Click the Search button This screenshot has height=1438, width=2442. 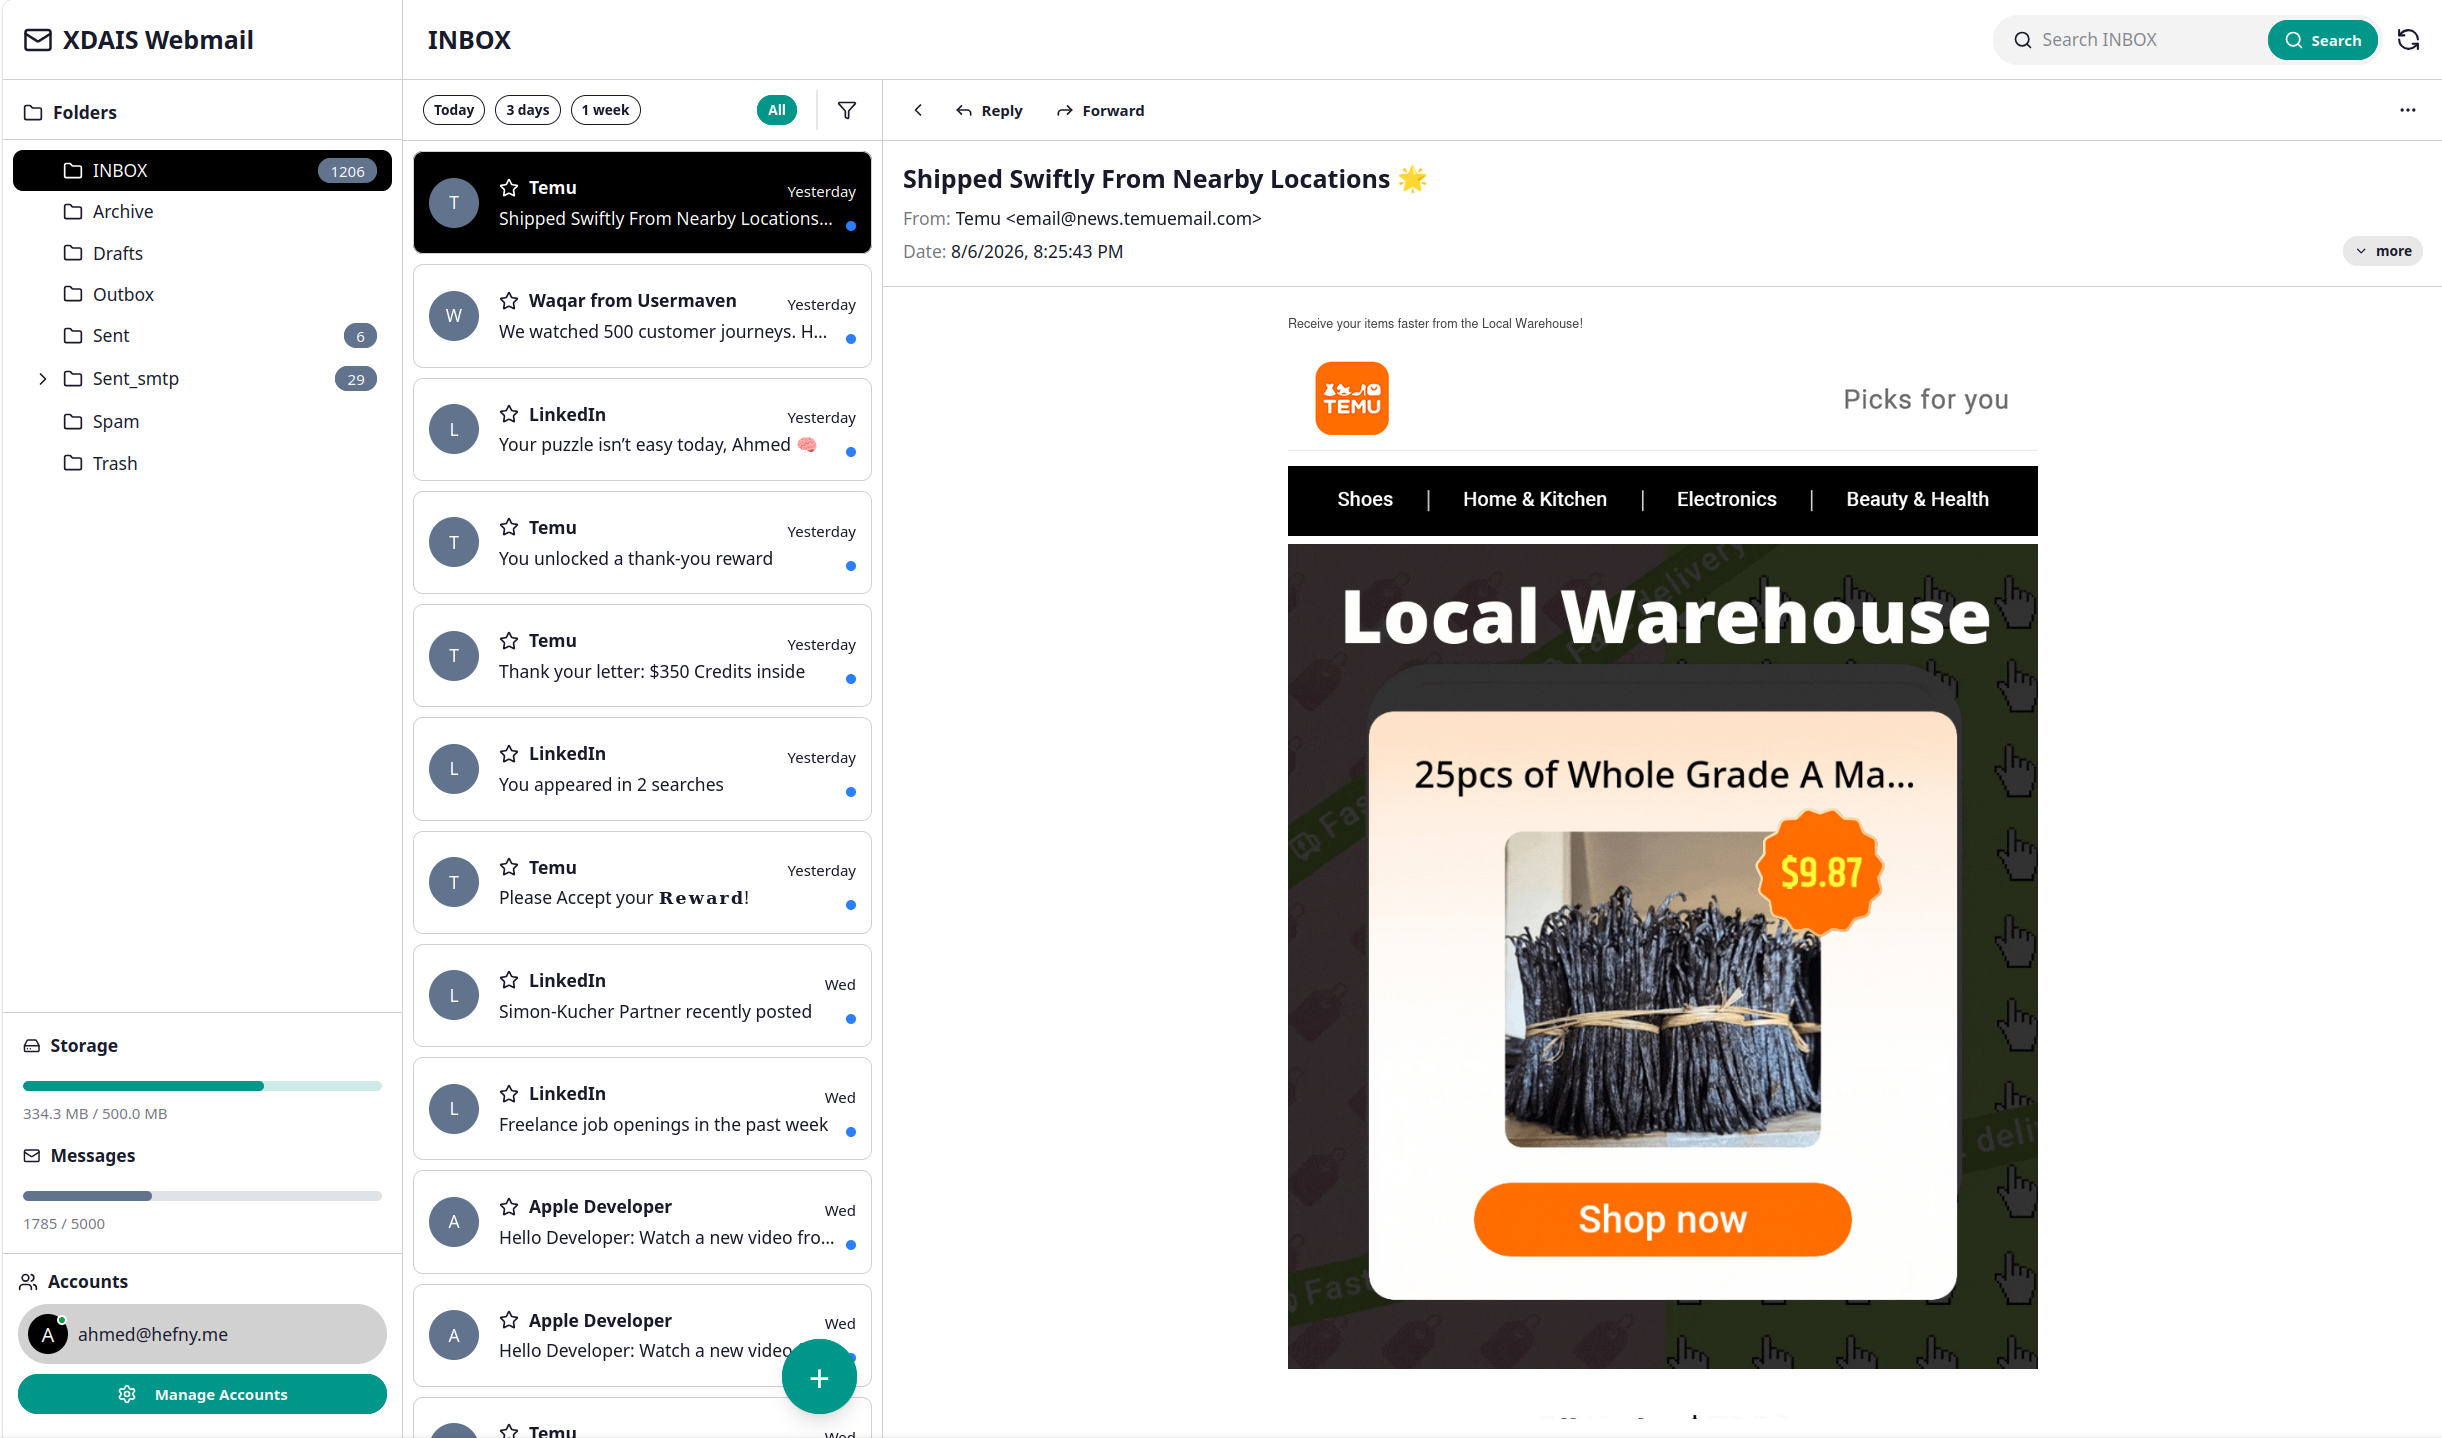(2323, 40)
